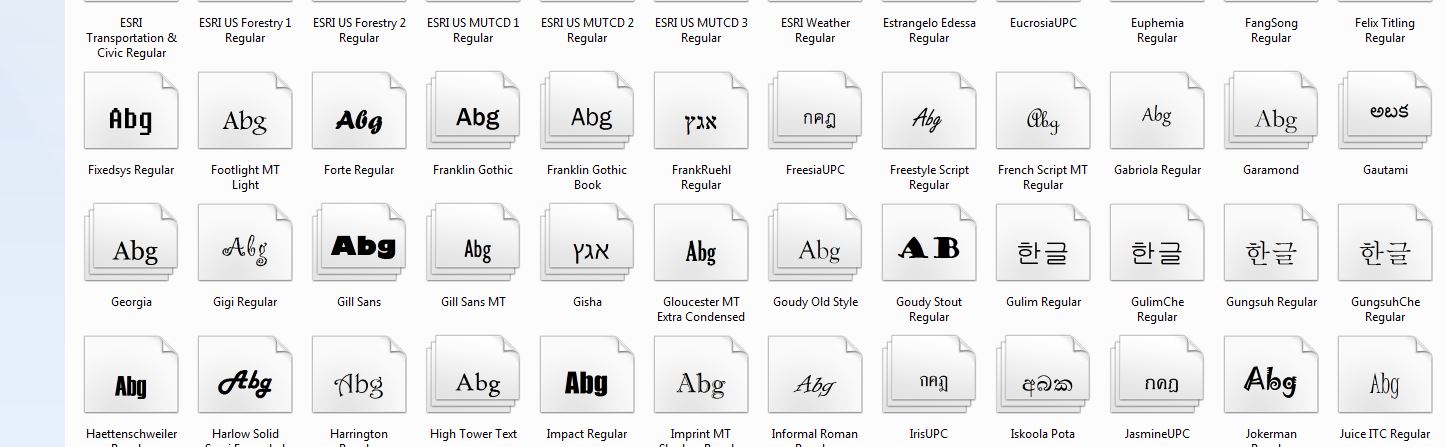Choose the Freestyle Script Regular font icon
This screenshot has height=447, width=1446.
(929, 112)
